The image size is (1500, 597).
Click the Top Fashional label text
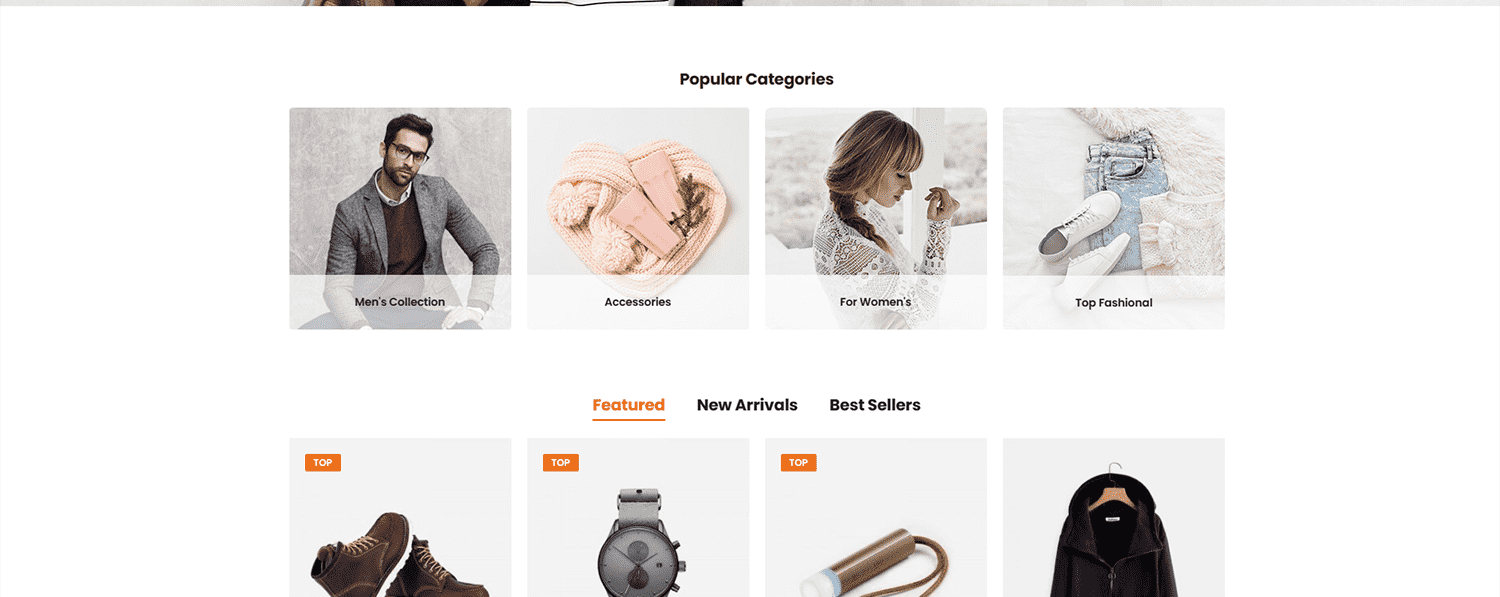click(x=1114, y=303)
